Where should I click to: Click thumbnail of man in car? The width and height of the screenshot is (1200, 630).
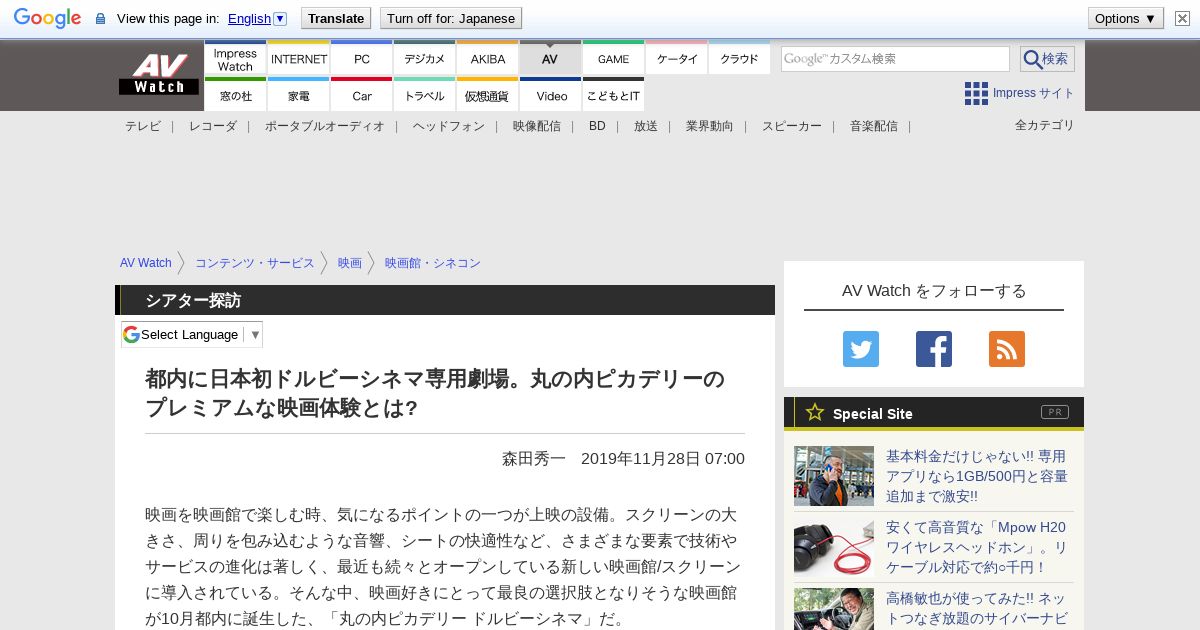[834, 609]
